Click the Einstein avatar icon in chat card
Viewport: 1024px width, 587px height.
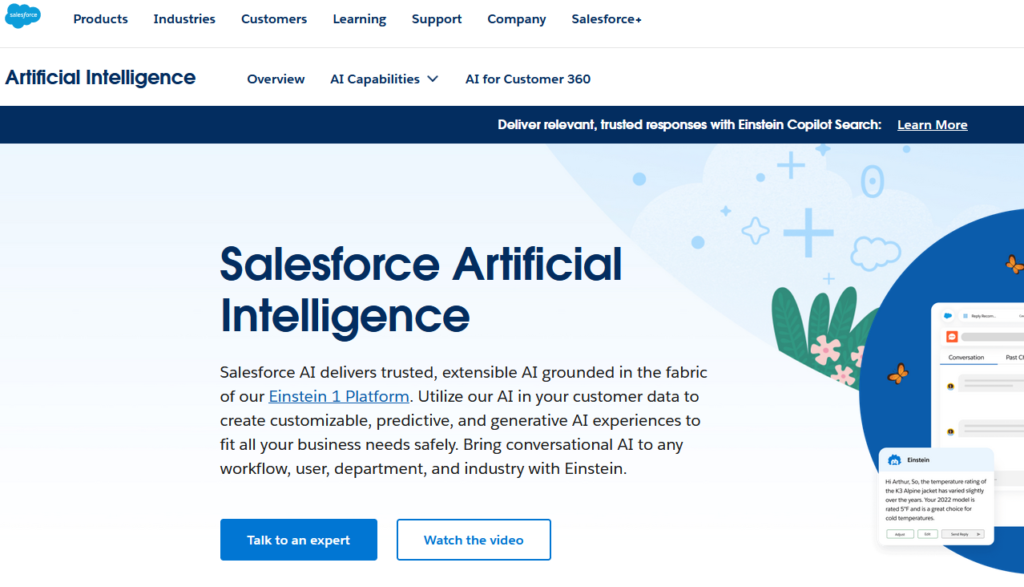(893, 460)
